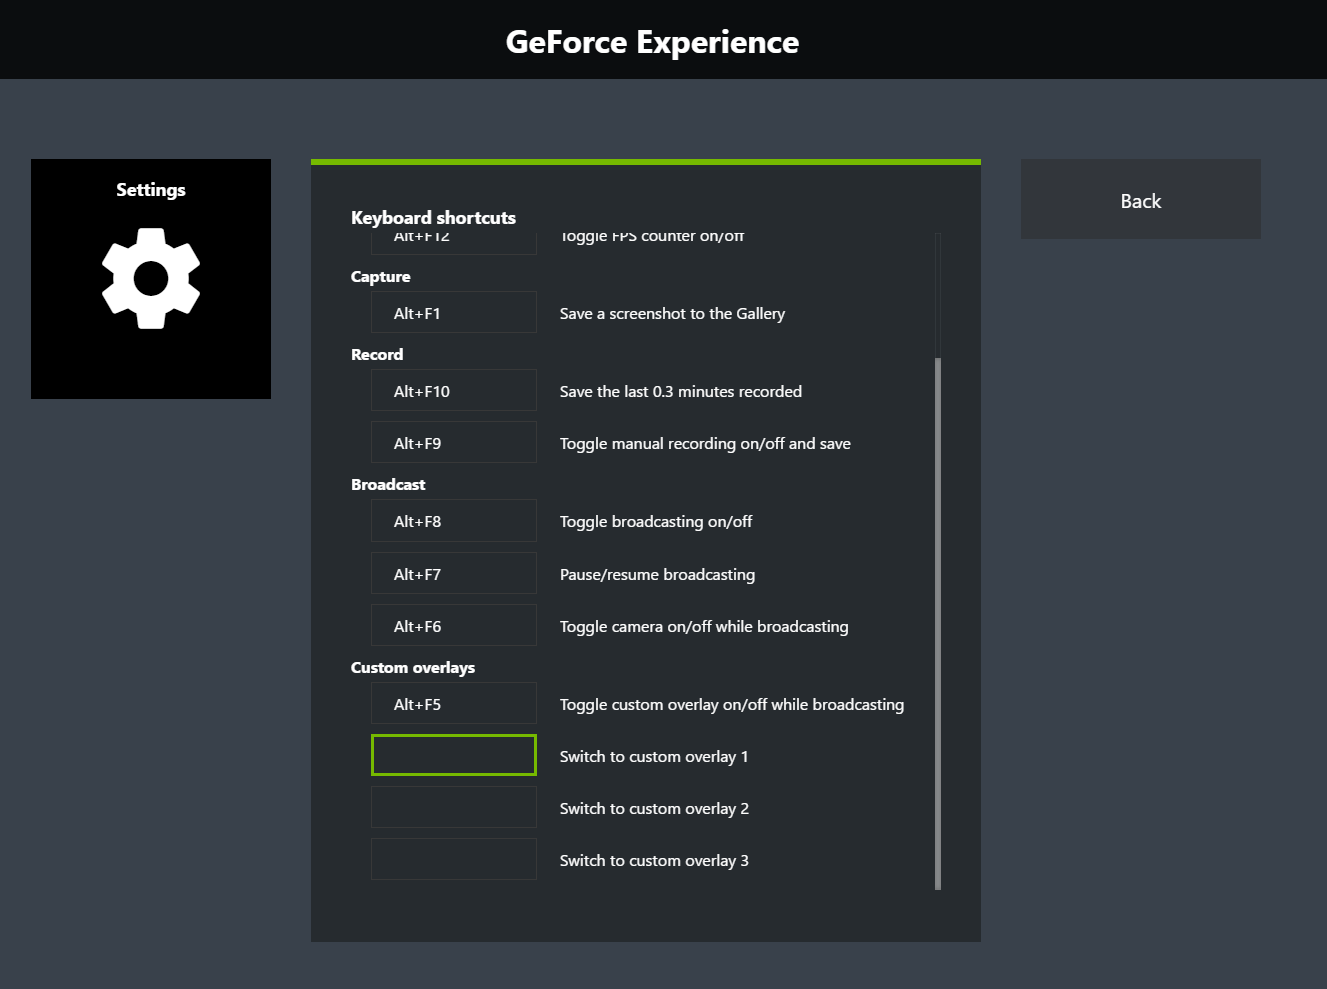This screenshot has height=989, width=1327.
Task: Click 'Save a screenshot to the Gallery' text
Action: pyautogui.click(x=672, y=313)
